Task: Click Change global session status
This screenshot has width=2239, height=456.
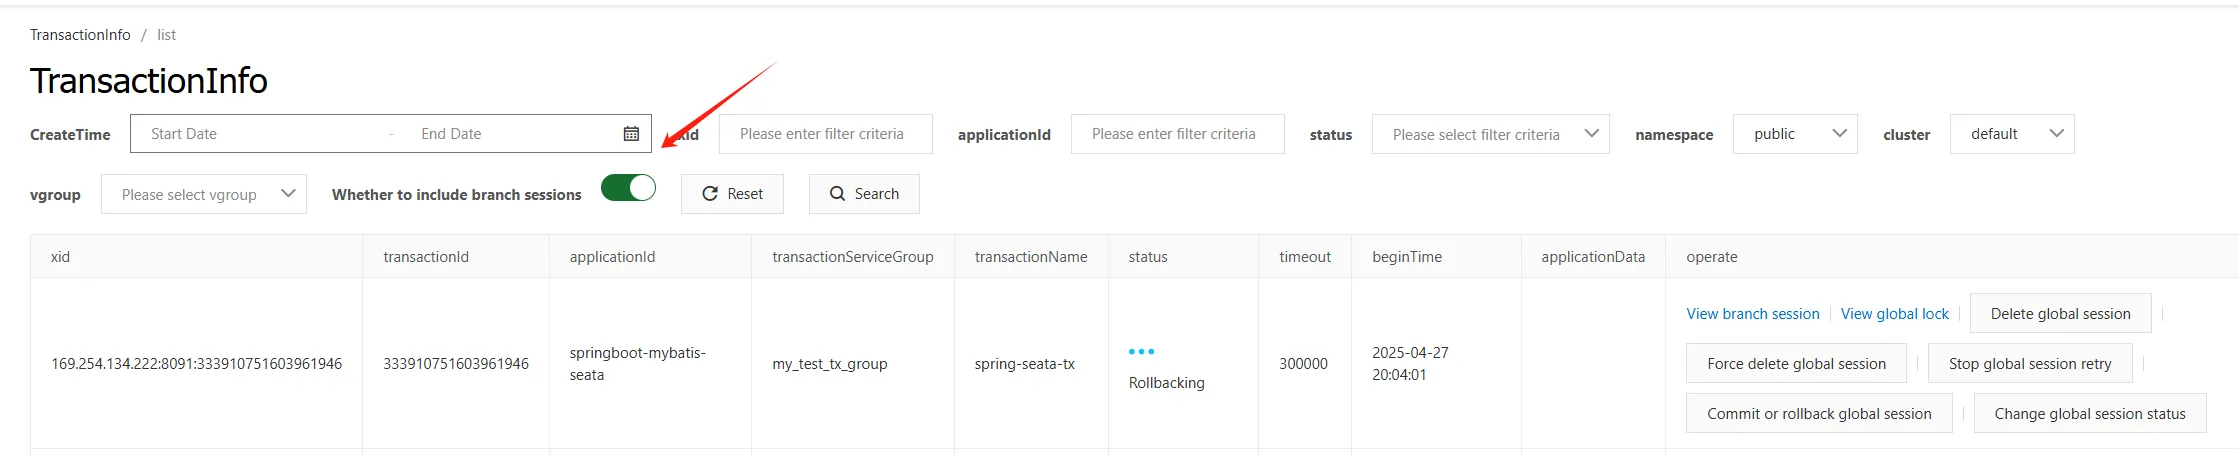Action: coord(2089,414)
